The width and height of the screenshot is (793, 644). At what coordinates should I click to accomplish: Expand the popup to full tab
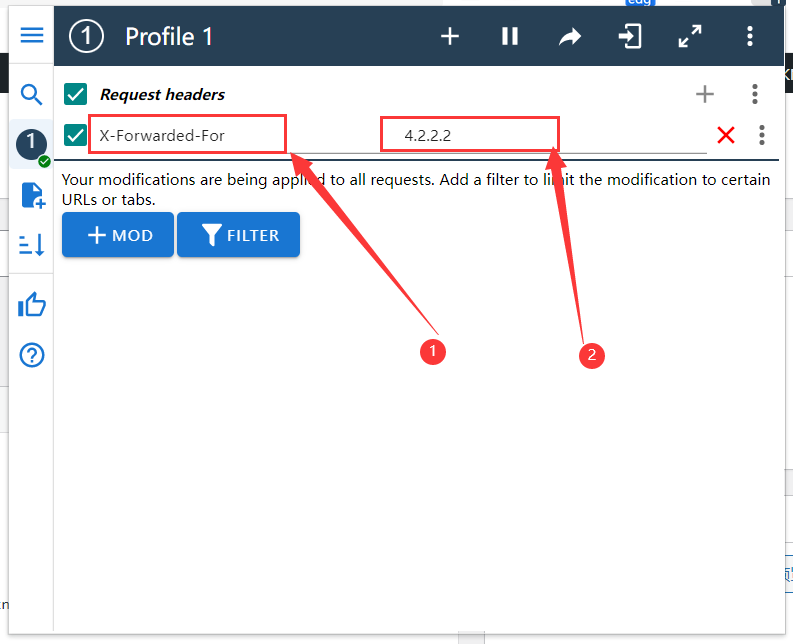(689, 37)
